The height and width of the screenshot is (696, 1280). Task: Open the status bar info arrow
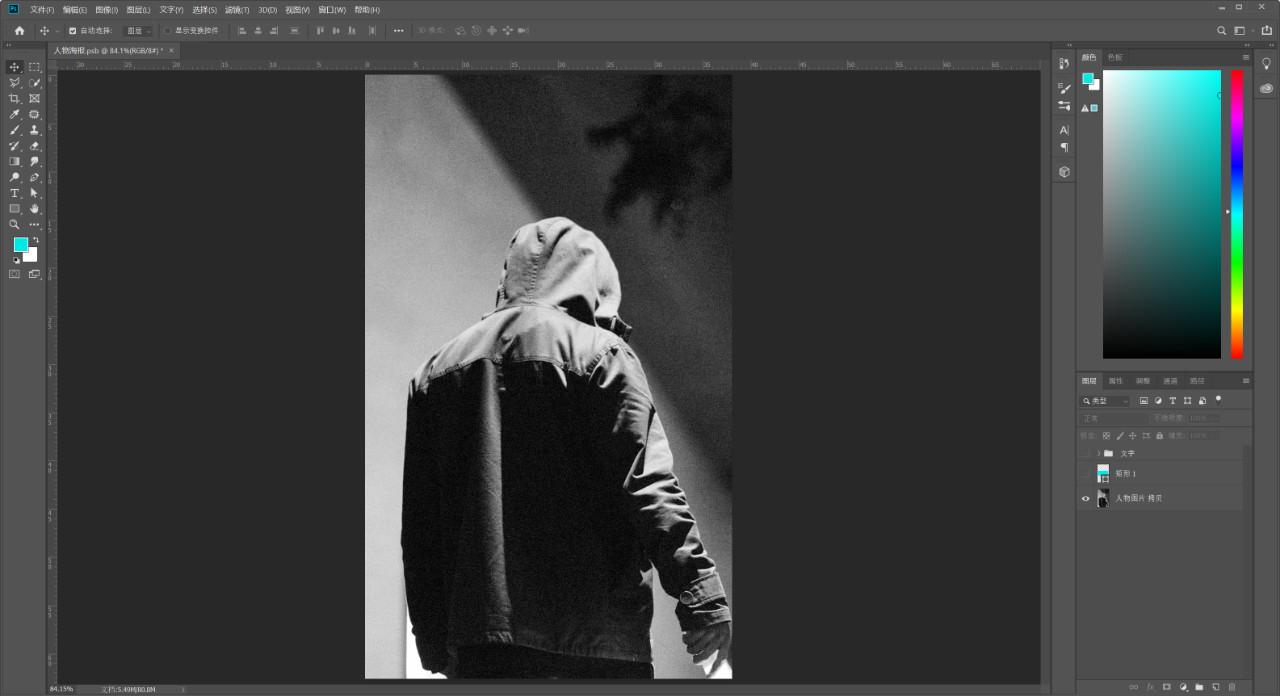click(181, 689)
